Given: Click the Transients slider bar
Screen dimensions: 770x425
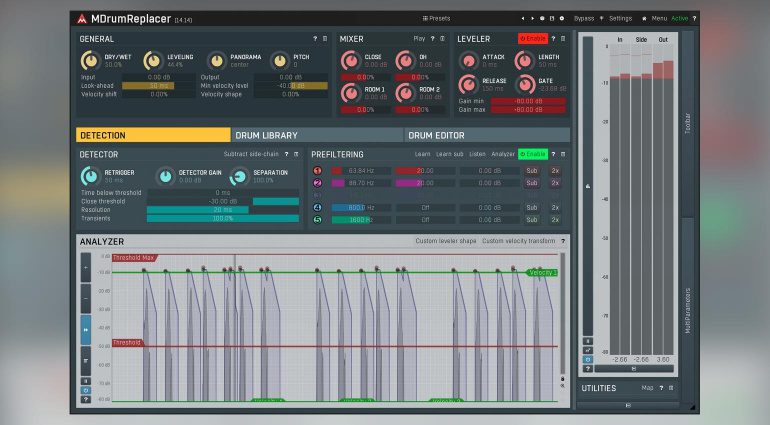Looking at the screenshot, I should [222, 218].
